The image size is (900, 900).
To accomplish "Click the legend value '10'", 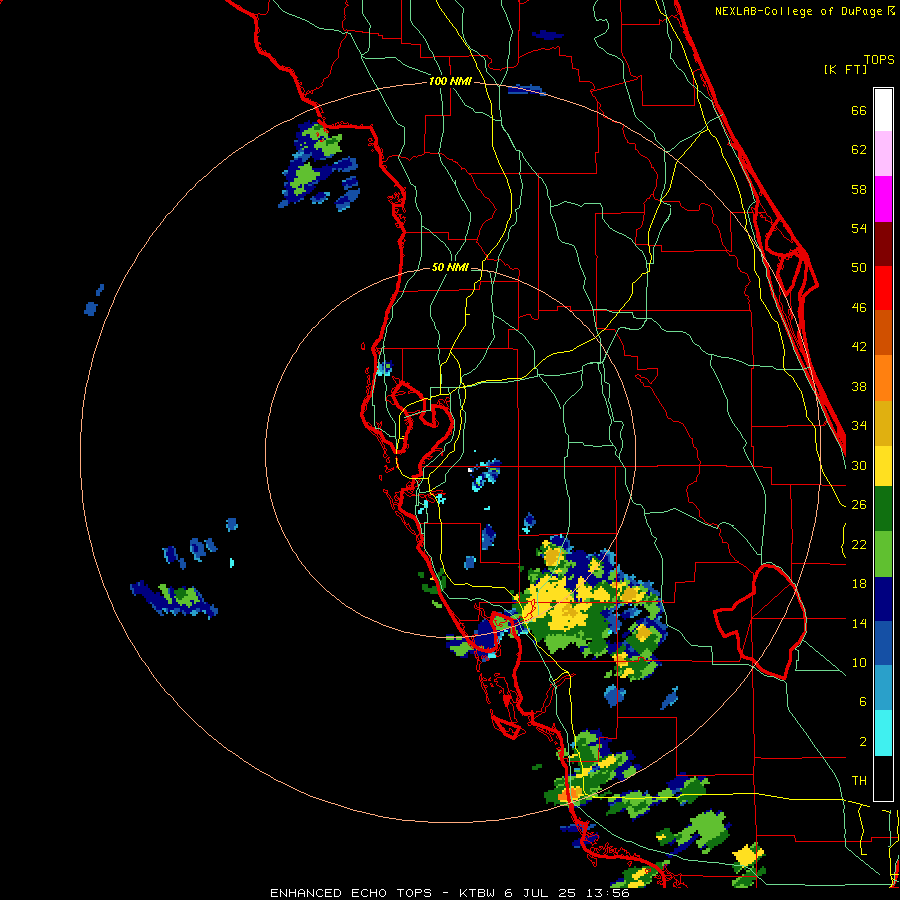I will pyautogui.click(x=859, y=663).
